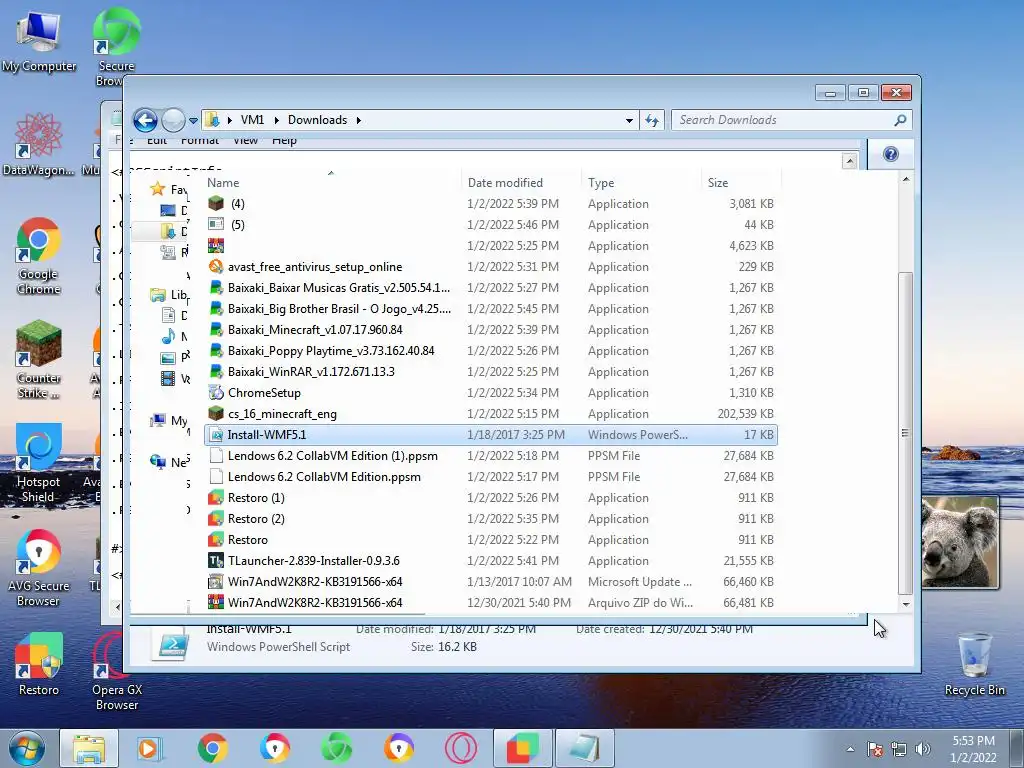The image size is (1024, 768).
Task: Click the Windows Start orb
Action: tap(27, 748)
